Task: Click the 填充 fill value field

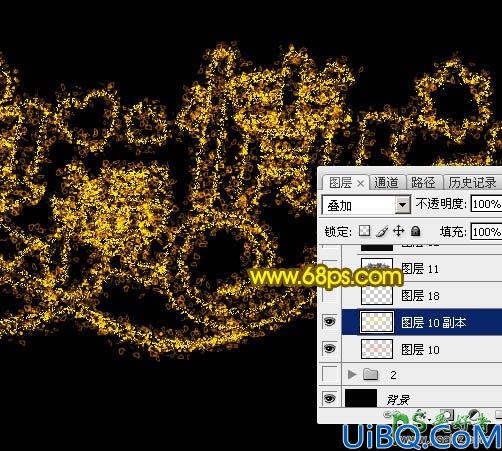Action: pos(487,231)
